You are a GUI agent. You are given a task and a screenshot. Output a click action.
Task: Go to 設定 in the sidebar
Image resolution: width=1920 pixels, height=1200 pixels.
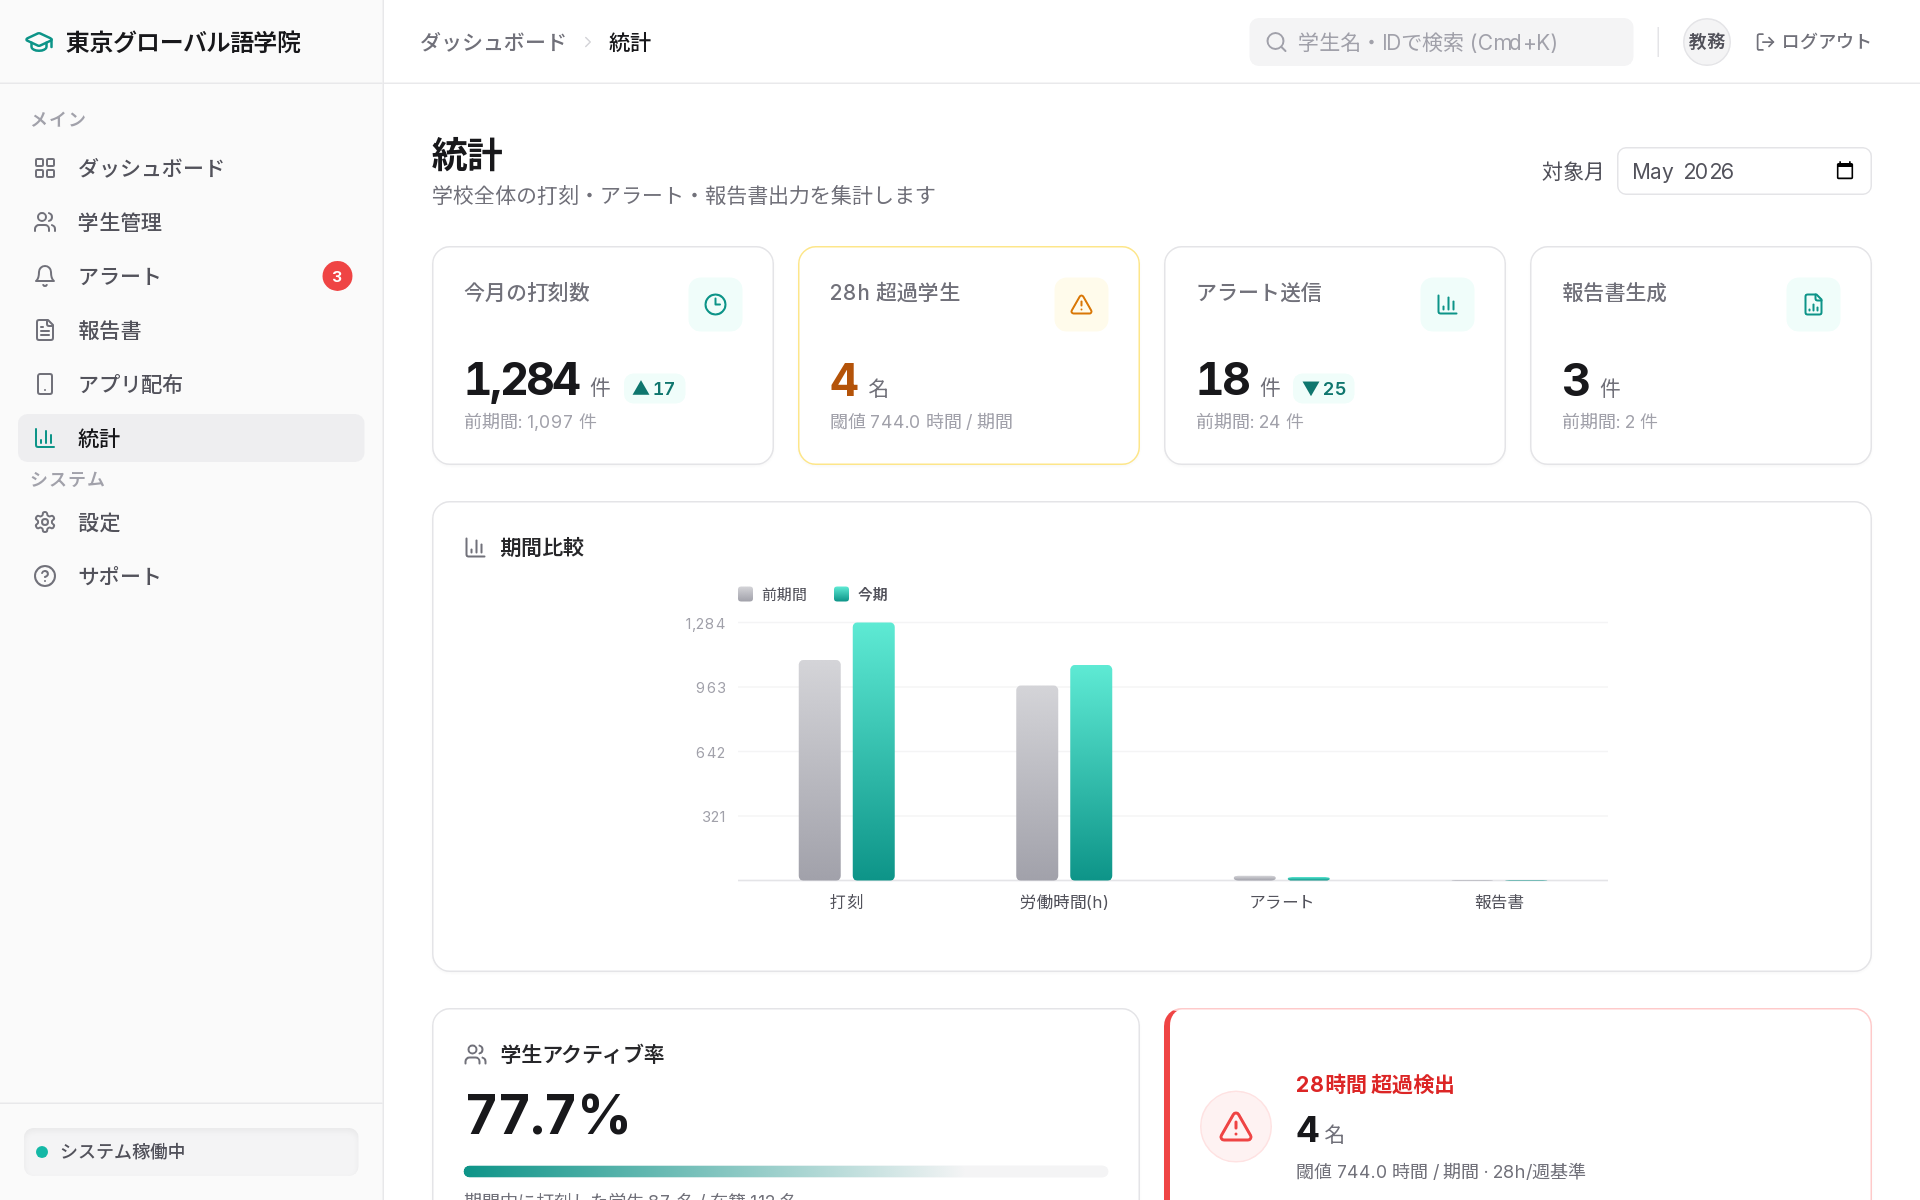(x=191, y=522)
